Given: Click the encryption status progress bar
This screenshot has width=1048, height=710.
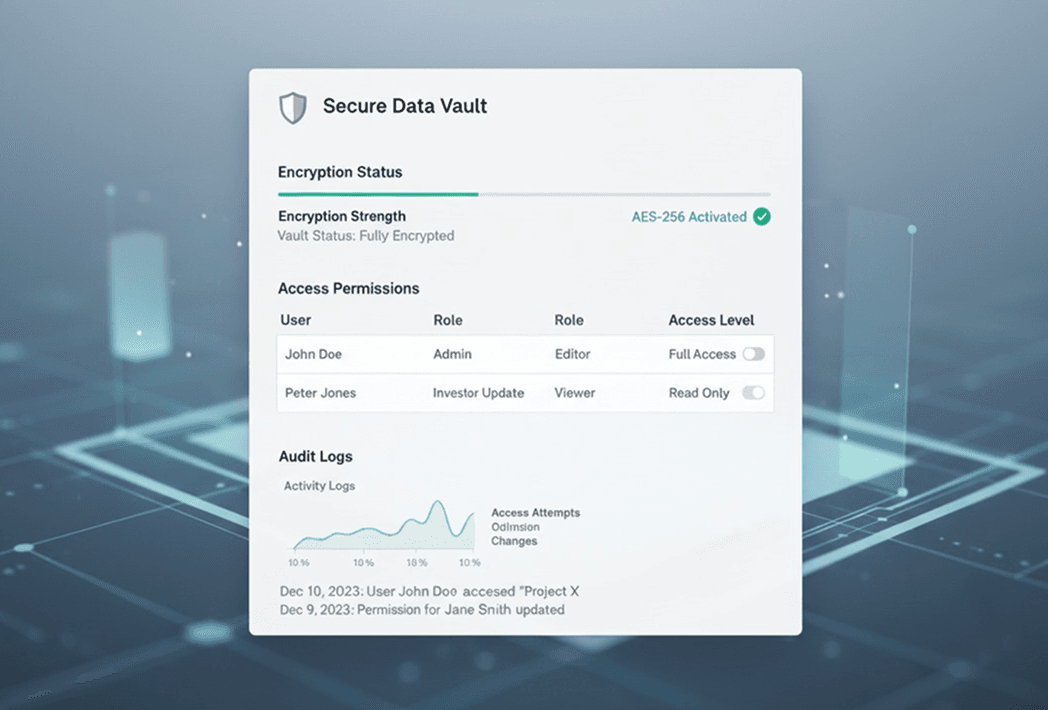Looking at the screenshot, I should (523, 194).
